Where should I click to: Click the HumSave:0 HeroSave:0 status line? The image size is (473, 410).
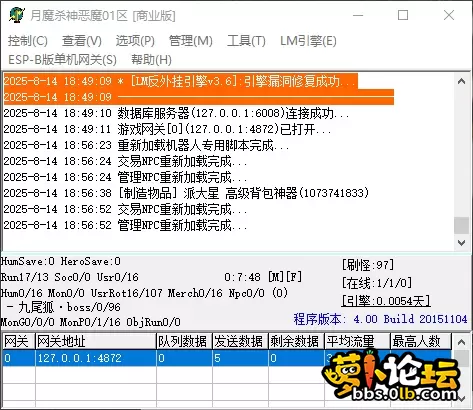coord(61,261)
